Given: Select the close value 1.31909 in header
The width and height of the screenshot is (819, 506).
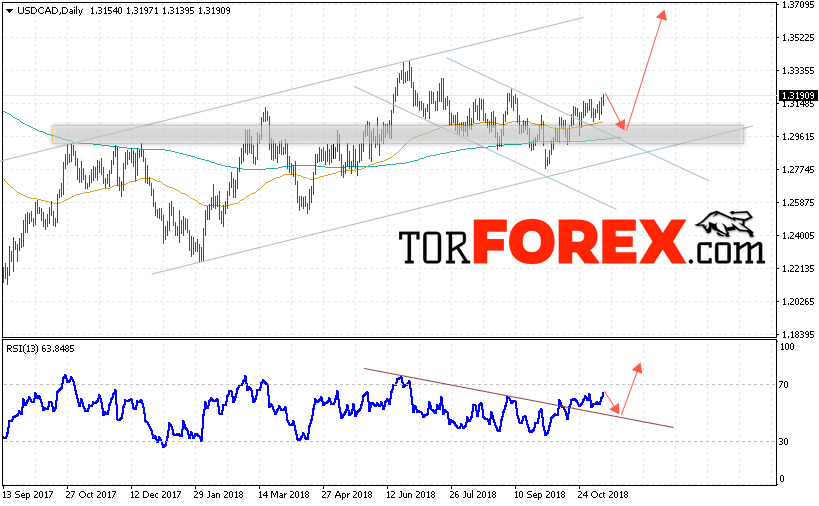Looking at the screenshot, I should point(214,10).
